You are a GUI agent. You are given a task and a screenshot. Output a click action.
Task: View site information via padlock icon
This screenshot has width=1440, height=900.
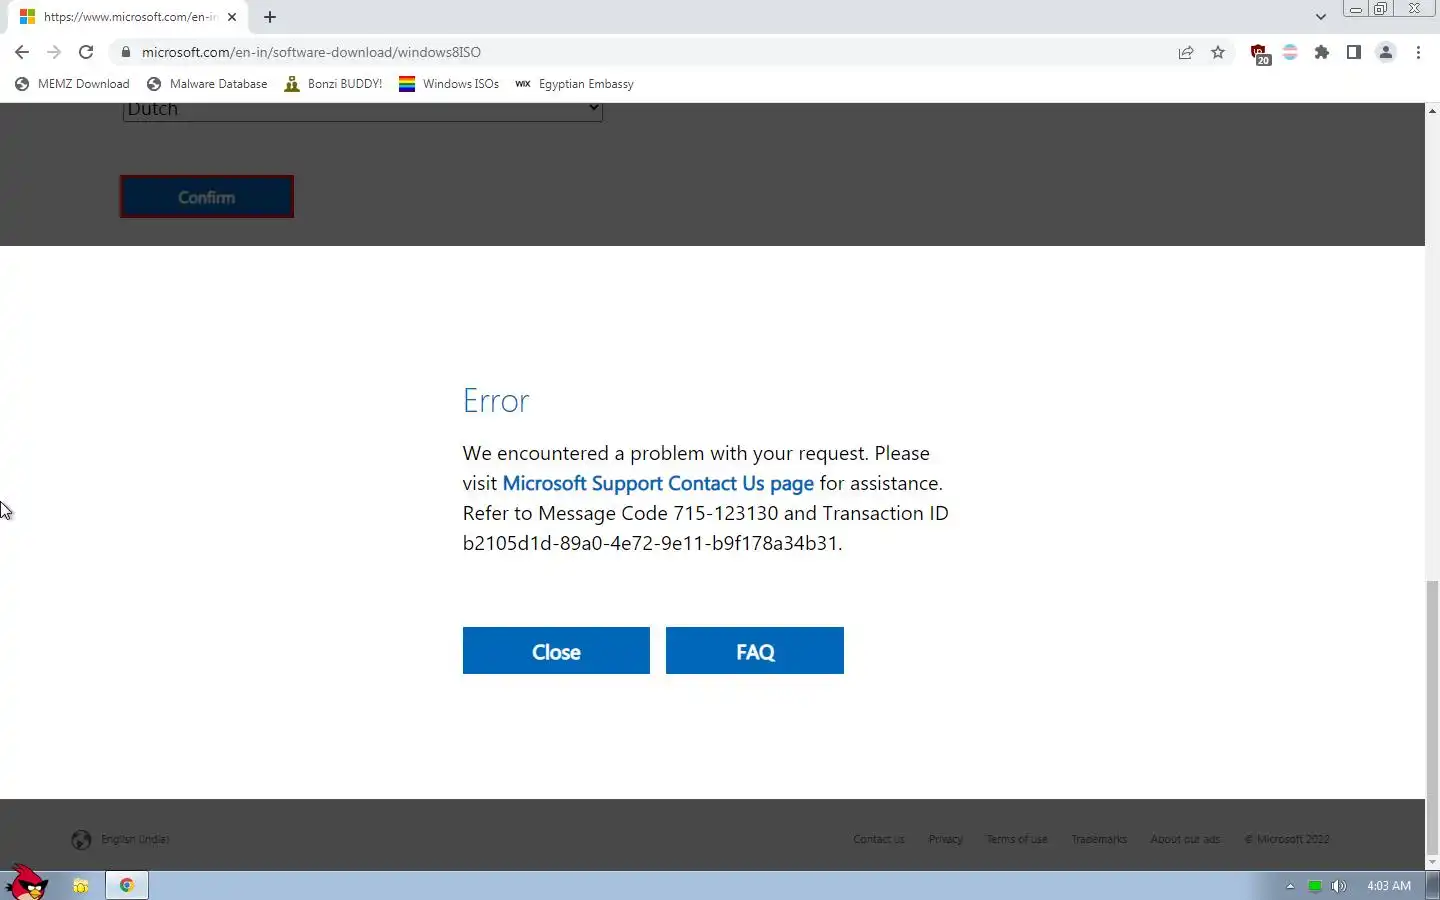tap(126, 52)
